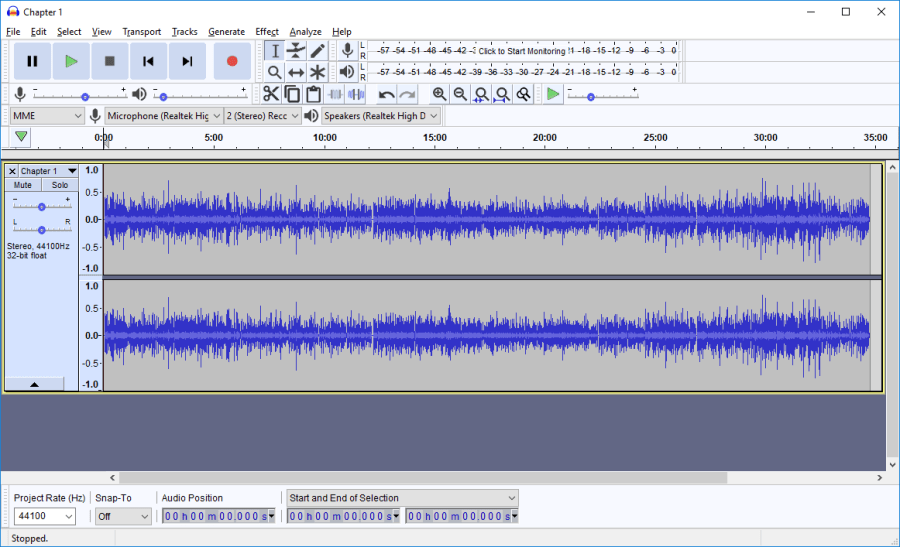This screenshot has height=547, width=900.
Task: Select the Draw pencil tool
Action: point(317,50)
